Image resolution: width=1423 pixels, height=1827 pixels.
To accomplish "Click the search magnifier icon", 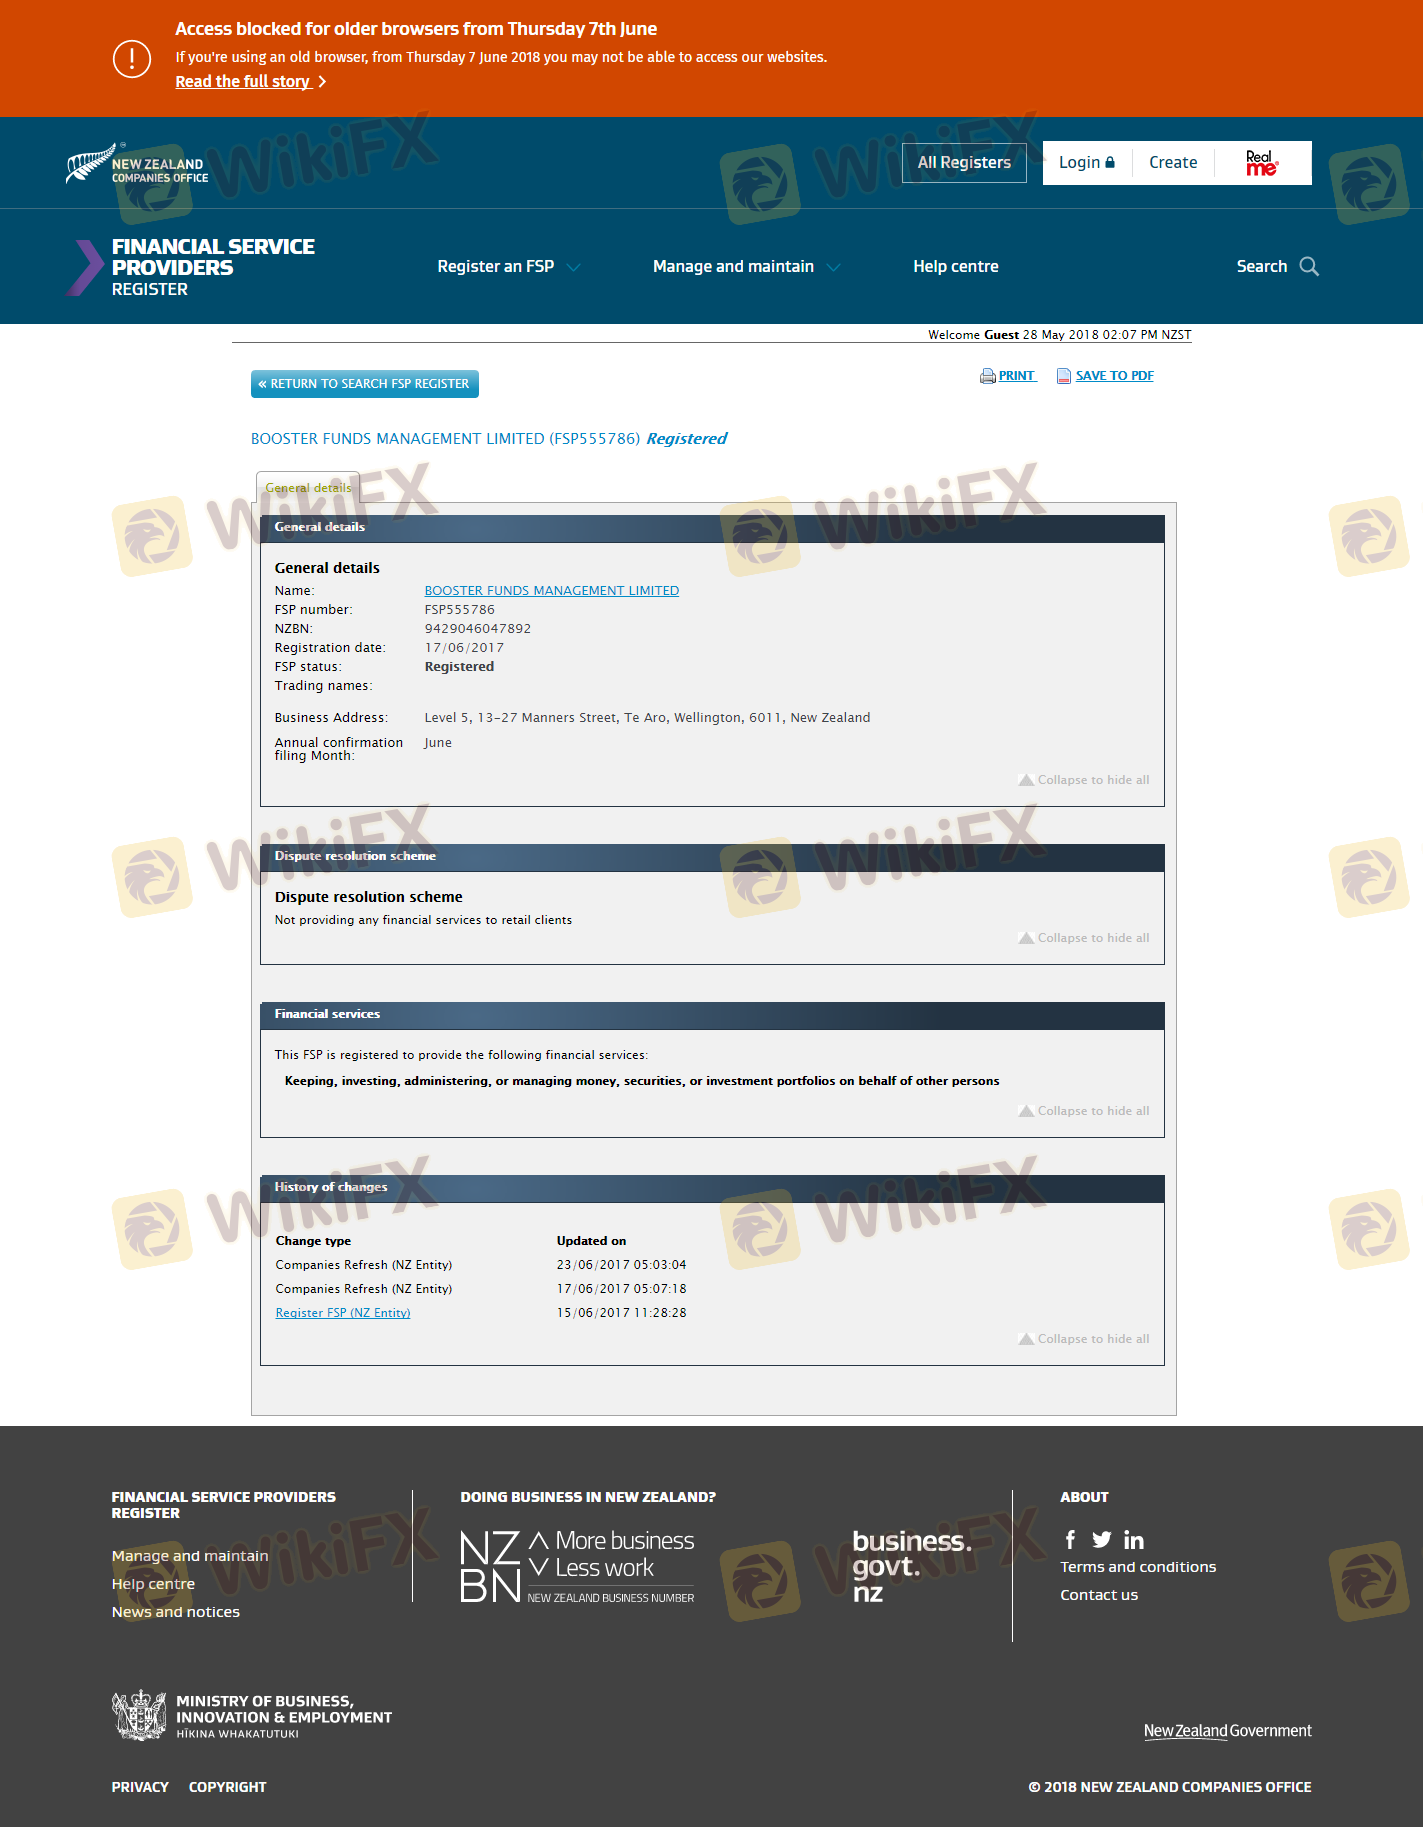I will [x=1309, y=266].
